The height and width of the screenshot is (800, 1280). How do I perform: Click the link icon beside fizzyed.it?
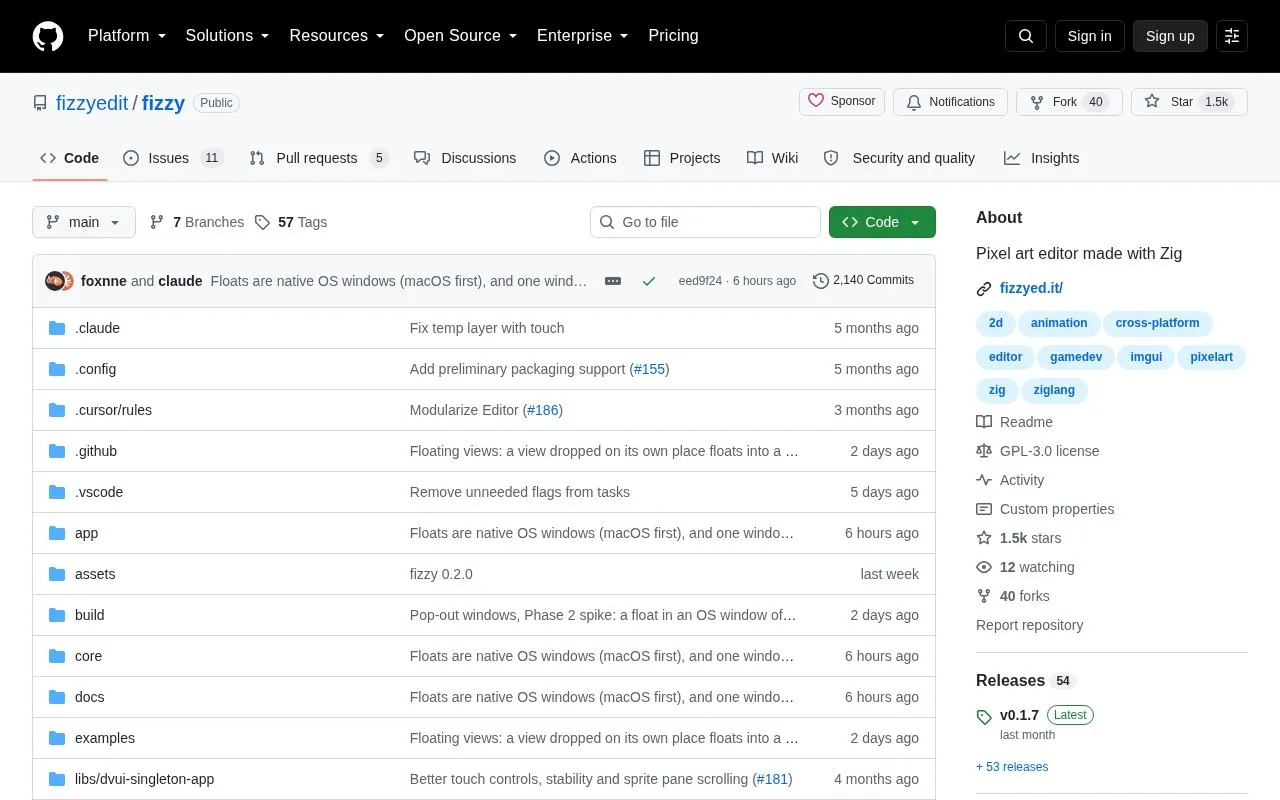point(984,289)
